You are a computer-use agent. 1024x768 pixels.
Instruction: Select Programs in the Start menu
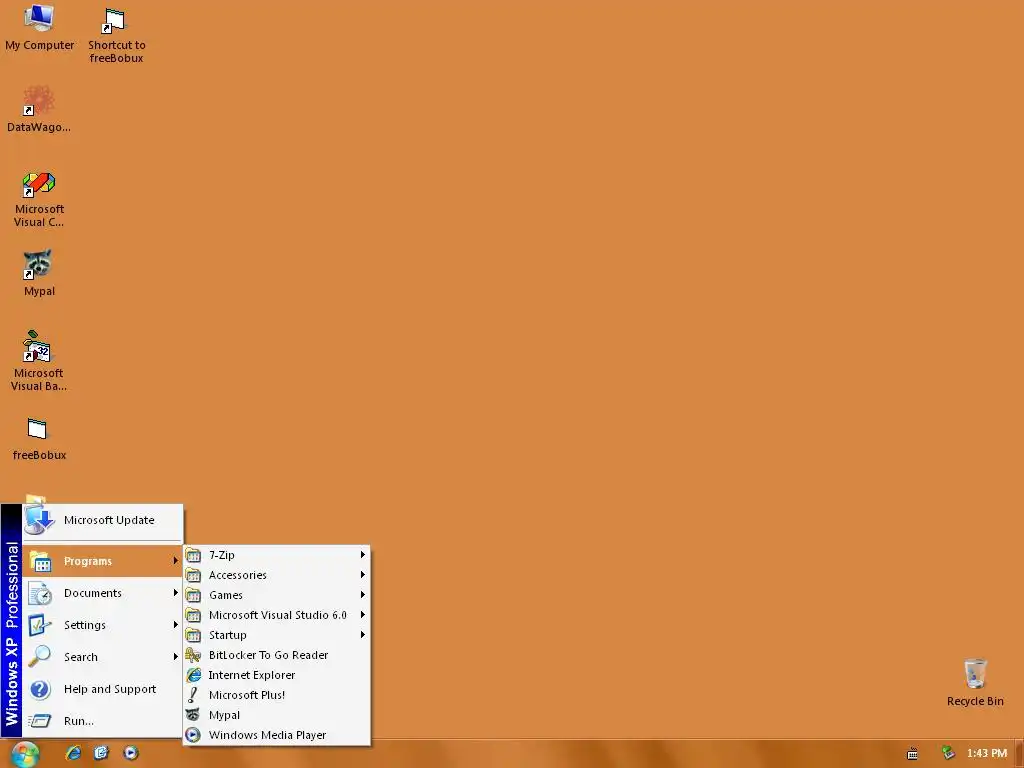103,561
